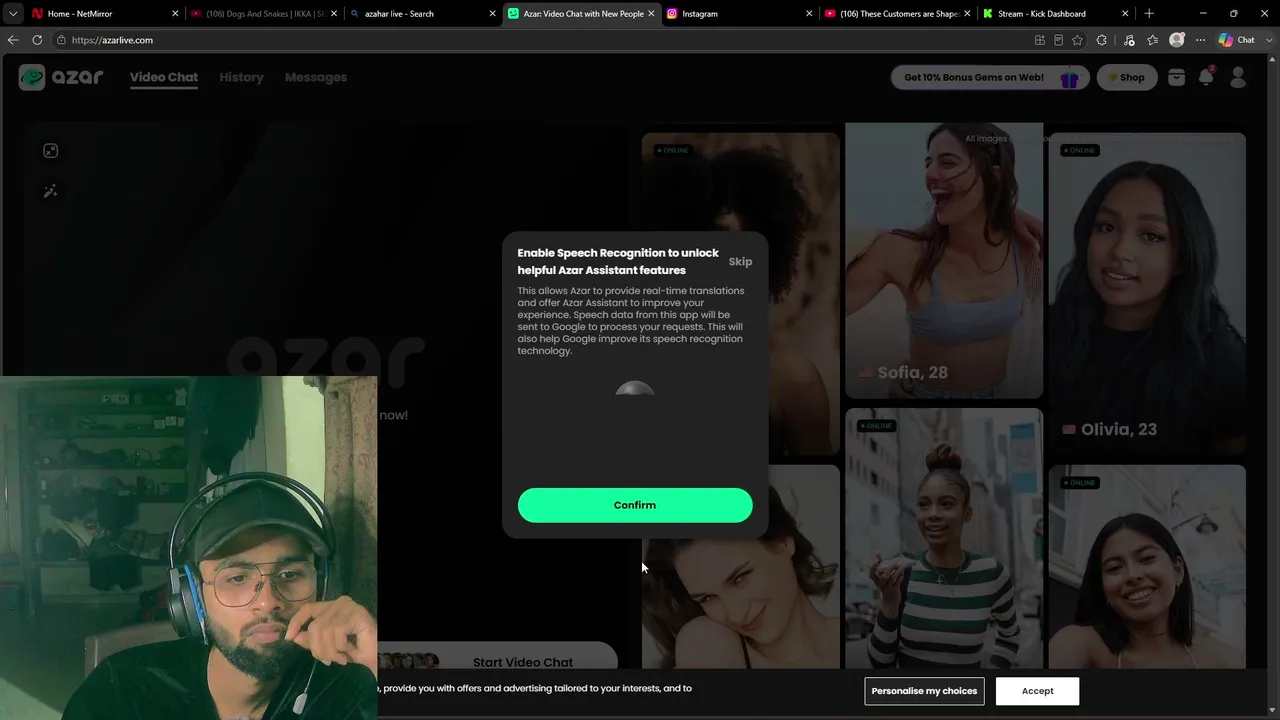Open the Azar notifications bell
The image size is (1280, 720).
pyautogui.click(x=1206, y=77)
